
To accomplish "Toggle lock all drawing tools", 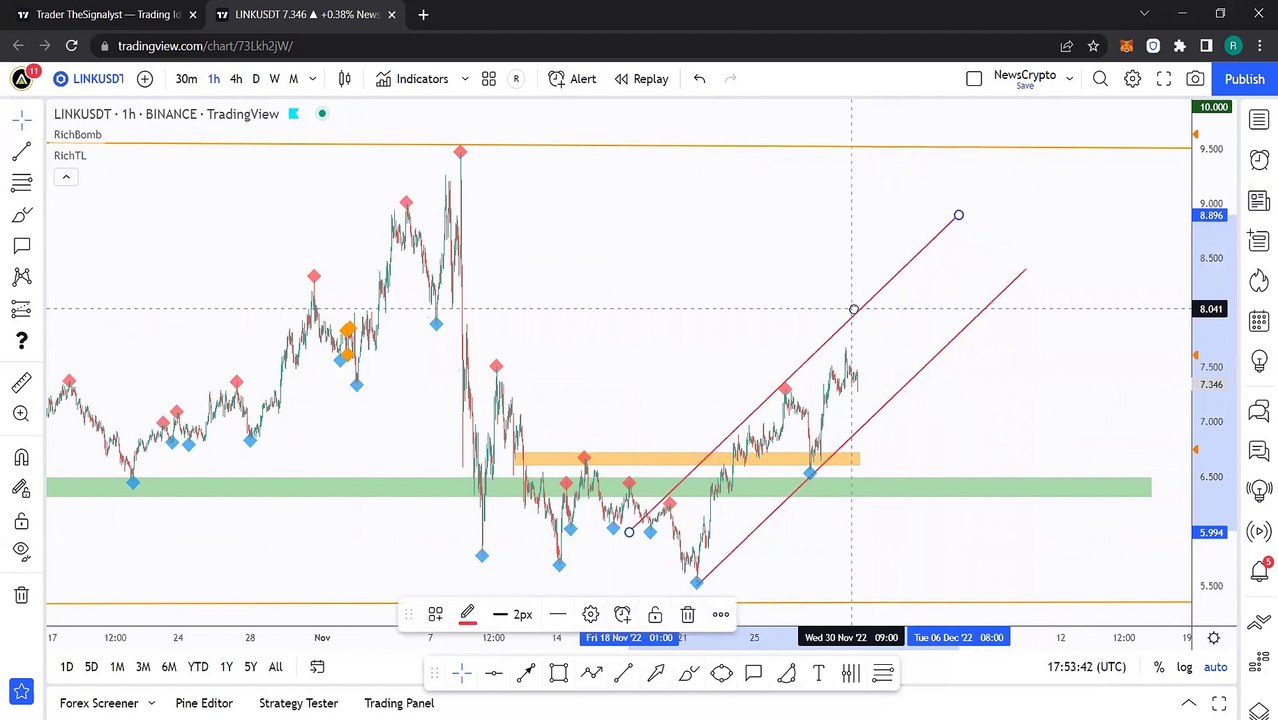I will (21, 520).
